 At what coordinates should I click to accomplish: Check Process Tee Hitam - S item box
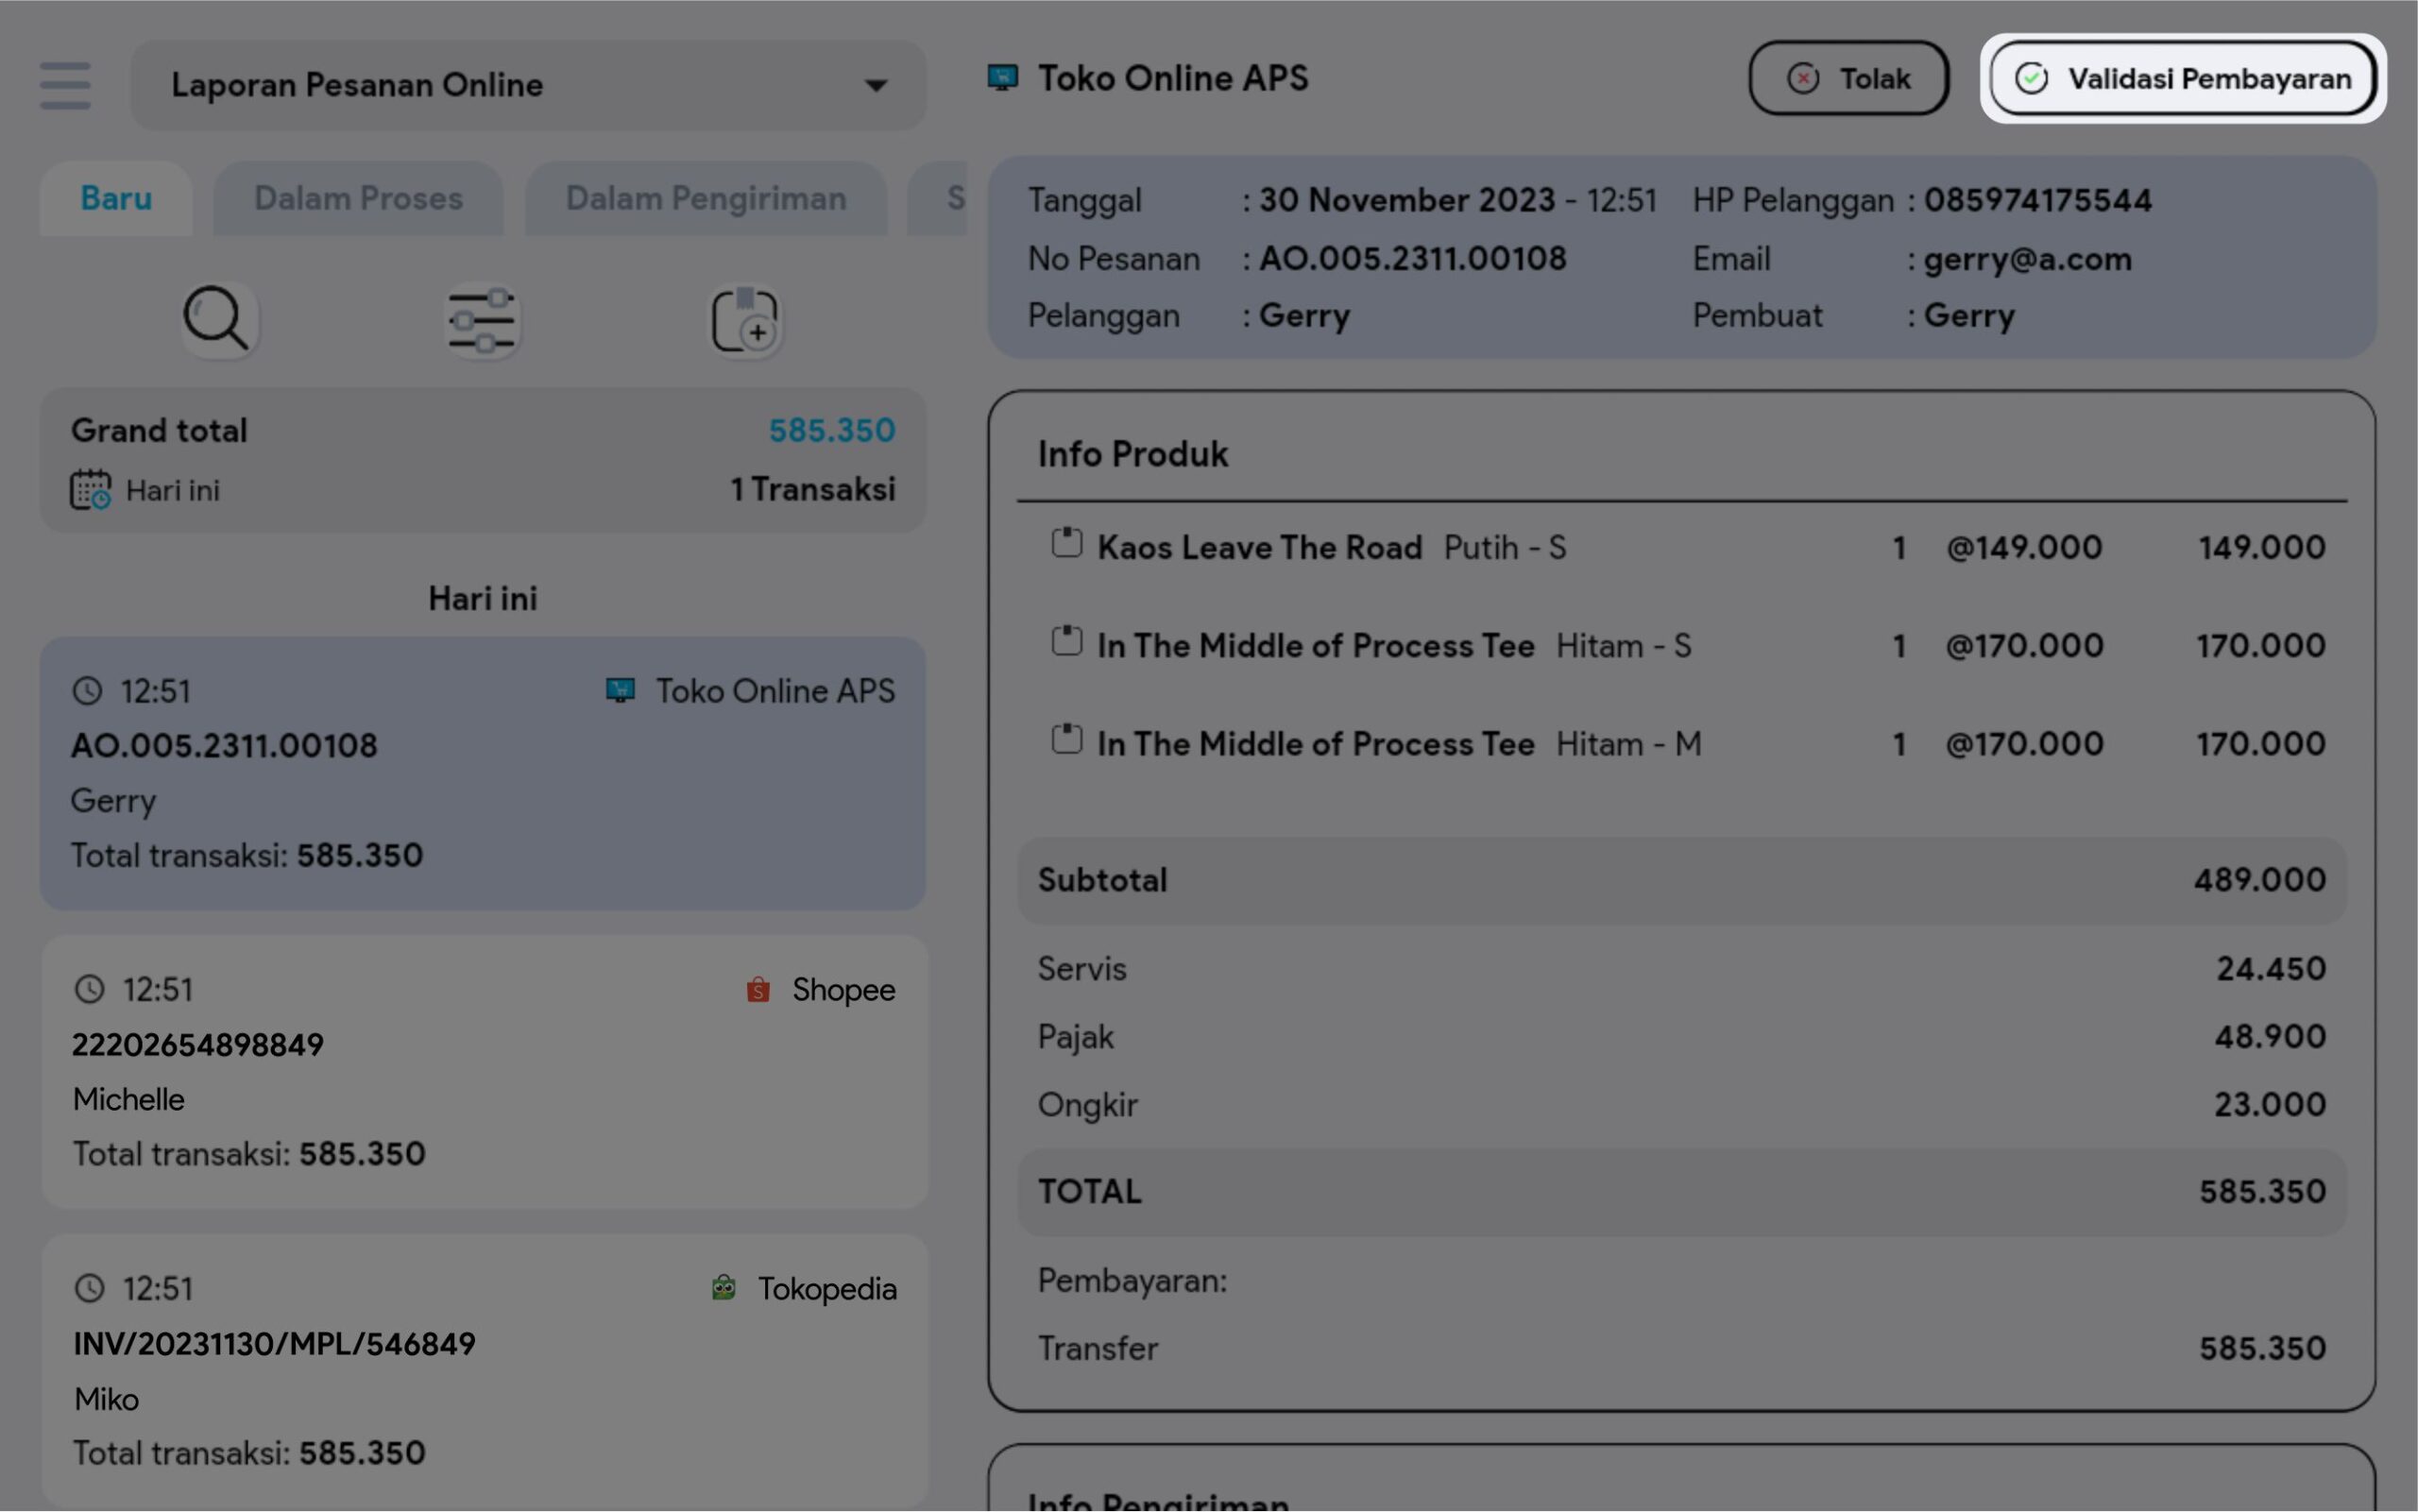click(1066, 641)
